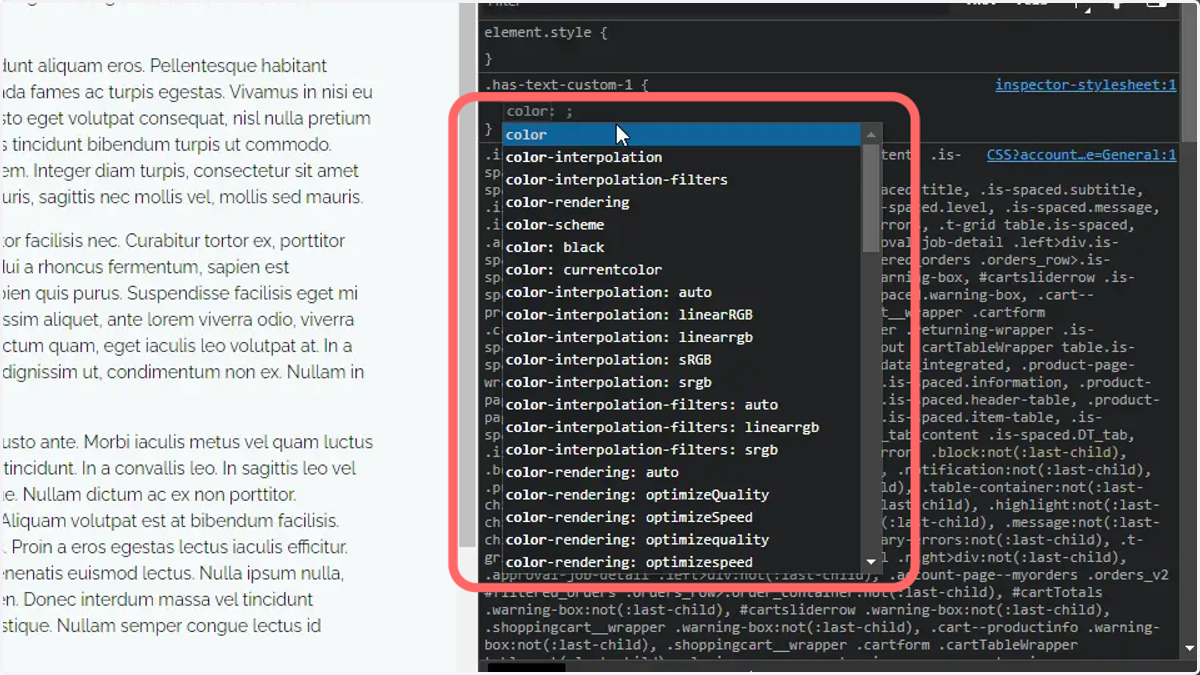Choose 'color-interpolation: auto' suggestion
The image size is (1200, 675).
tap(681, 292)
